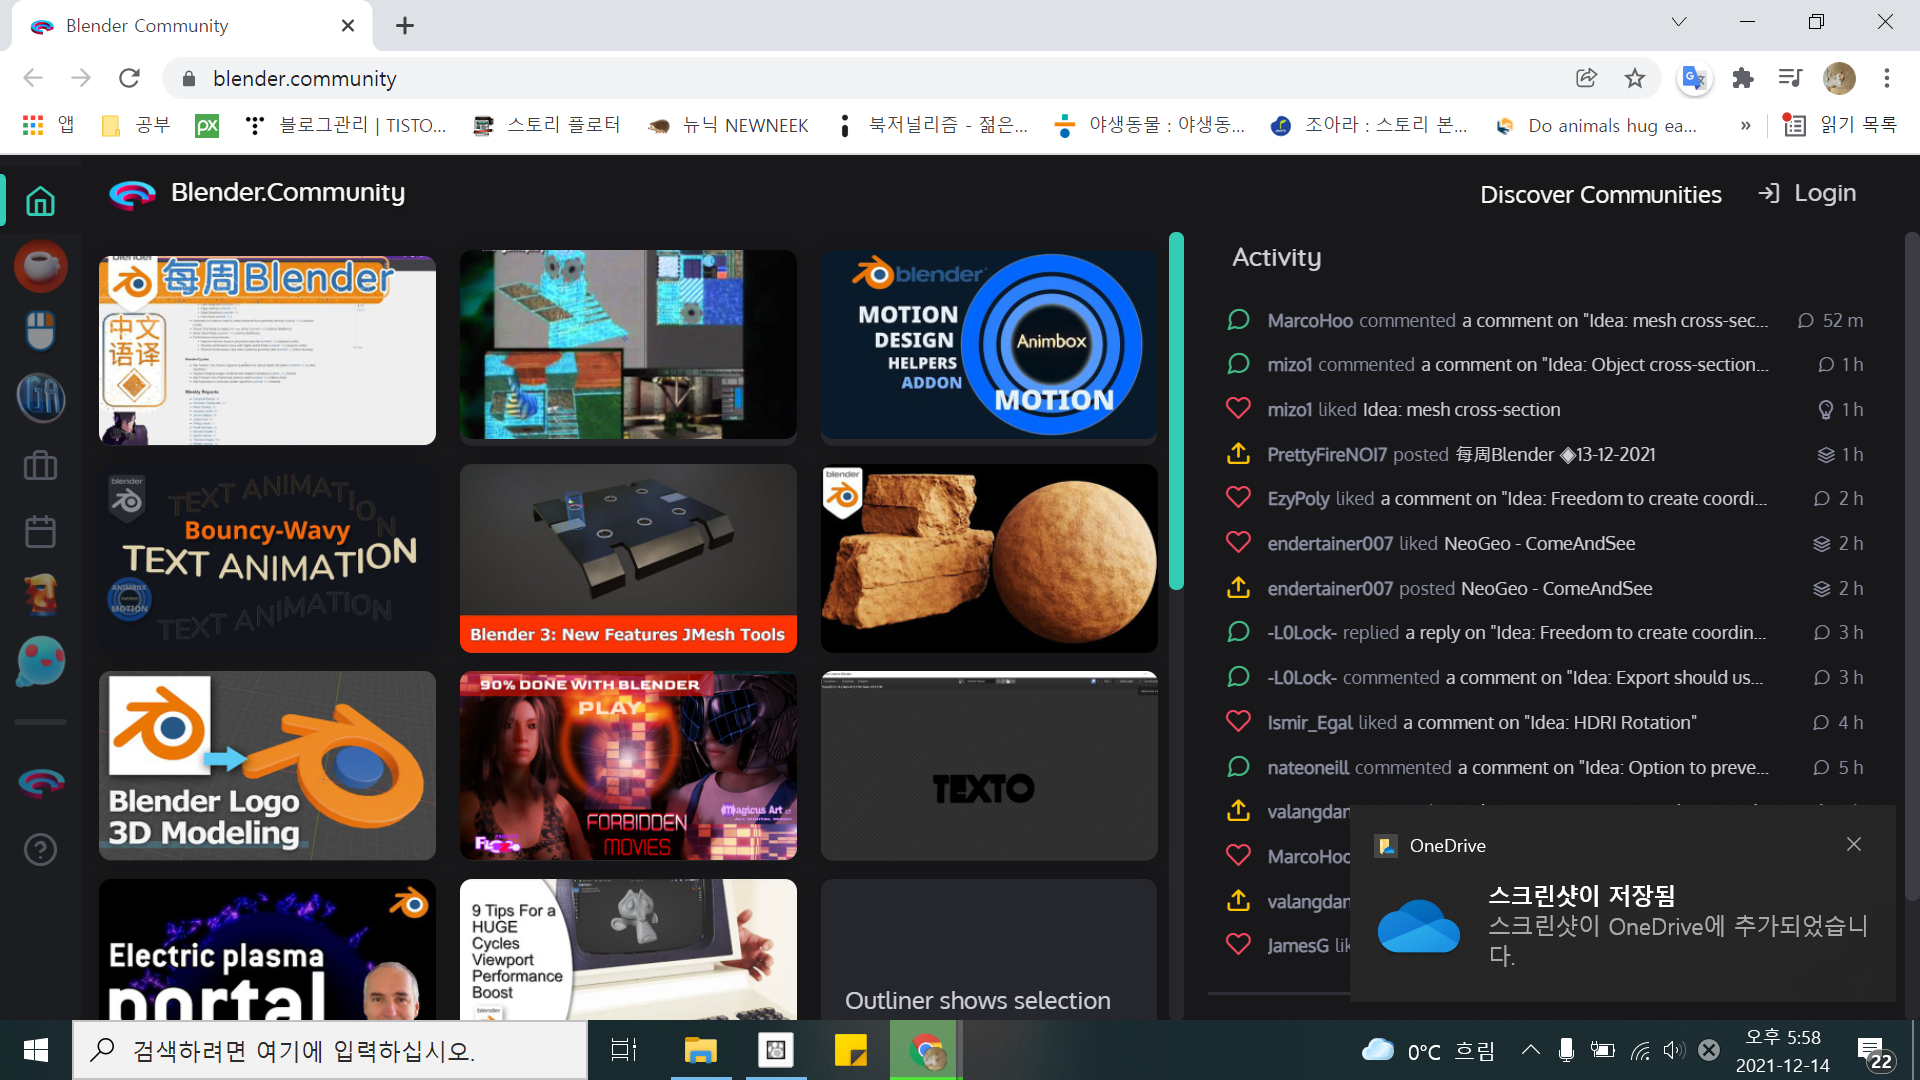Open the taskbar clock showing 오후 5:58
Screen dimensions: 1920x1080
point(1782,1050)
